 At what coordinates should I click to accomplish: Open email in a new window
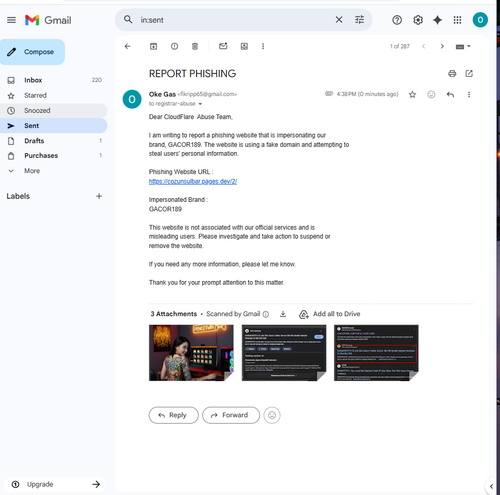(x=469, y=73)
